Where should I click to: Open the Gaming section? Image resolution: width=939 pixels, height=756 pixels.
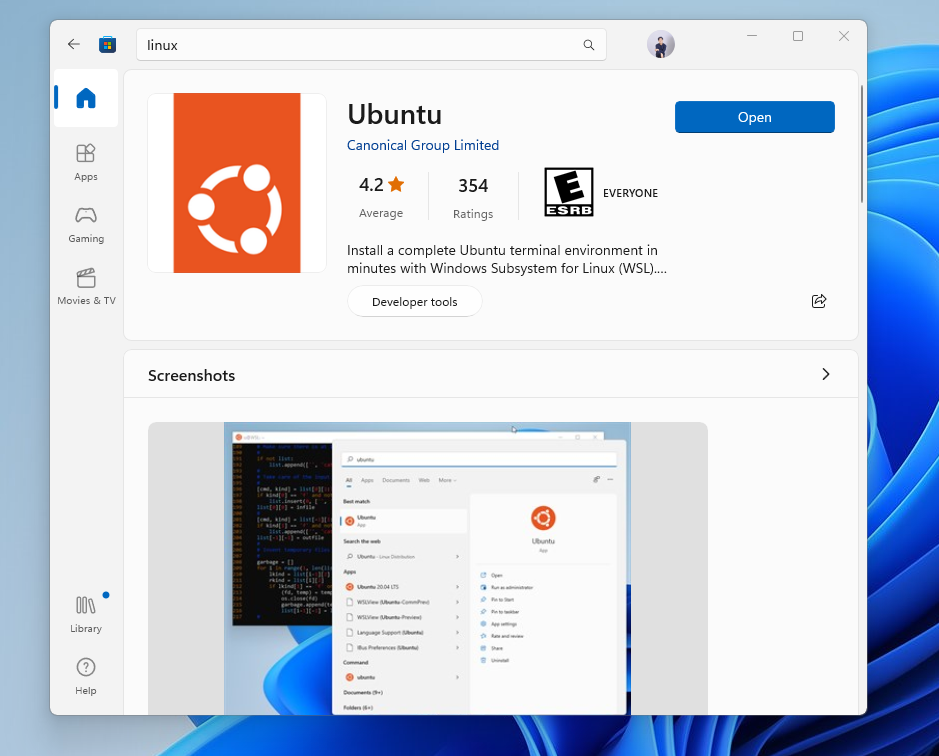[86, 225]
